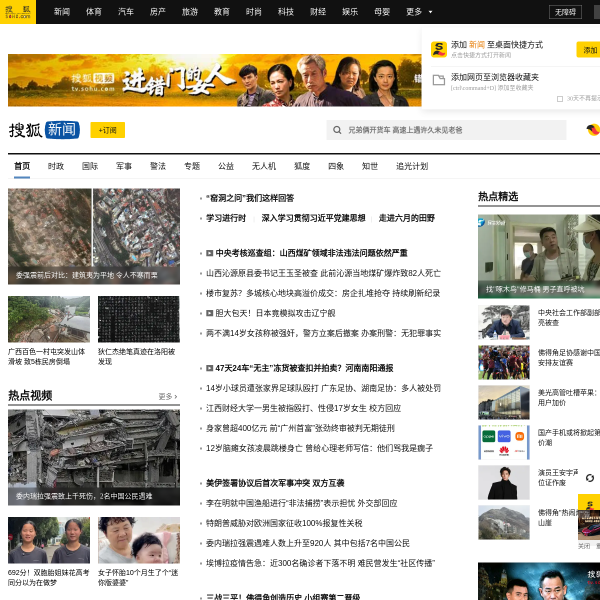Click the 无障碍 button
The image size is (600, 600).
click(x=565, y=12)
